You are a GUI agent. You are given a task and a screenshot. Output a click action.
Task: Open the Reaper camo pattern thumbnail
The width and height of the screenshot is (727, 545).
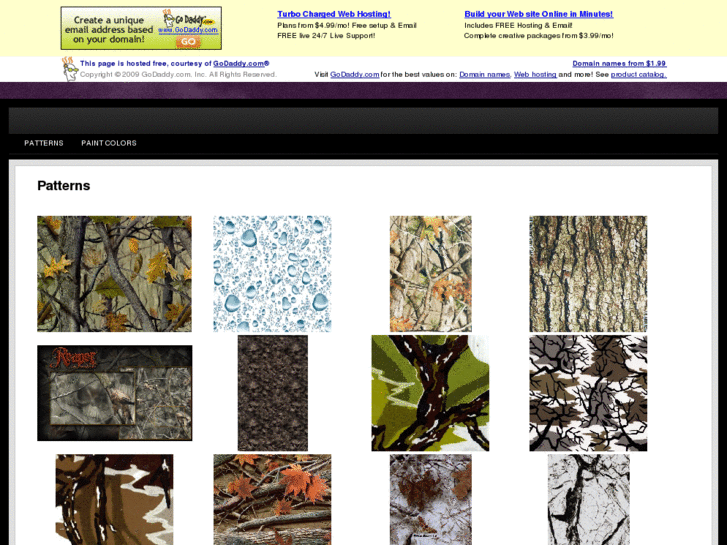(115, 393)
